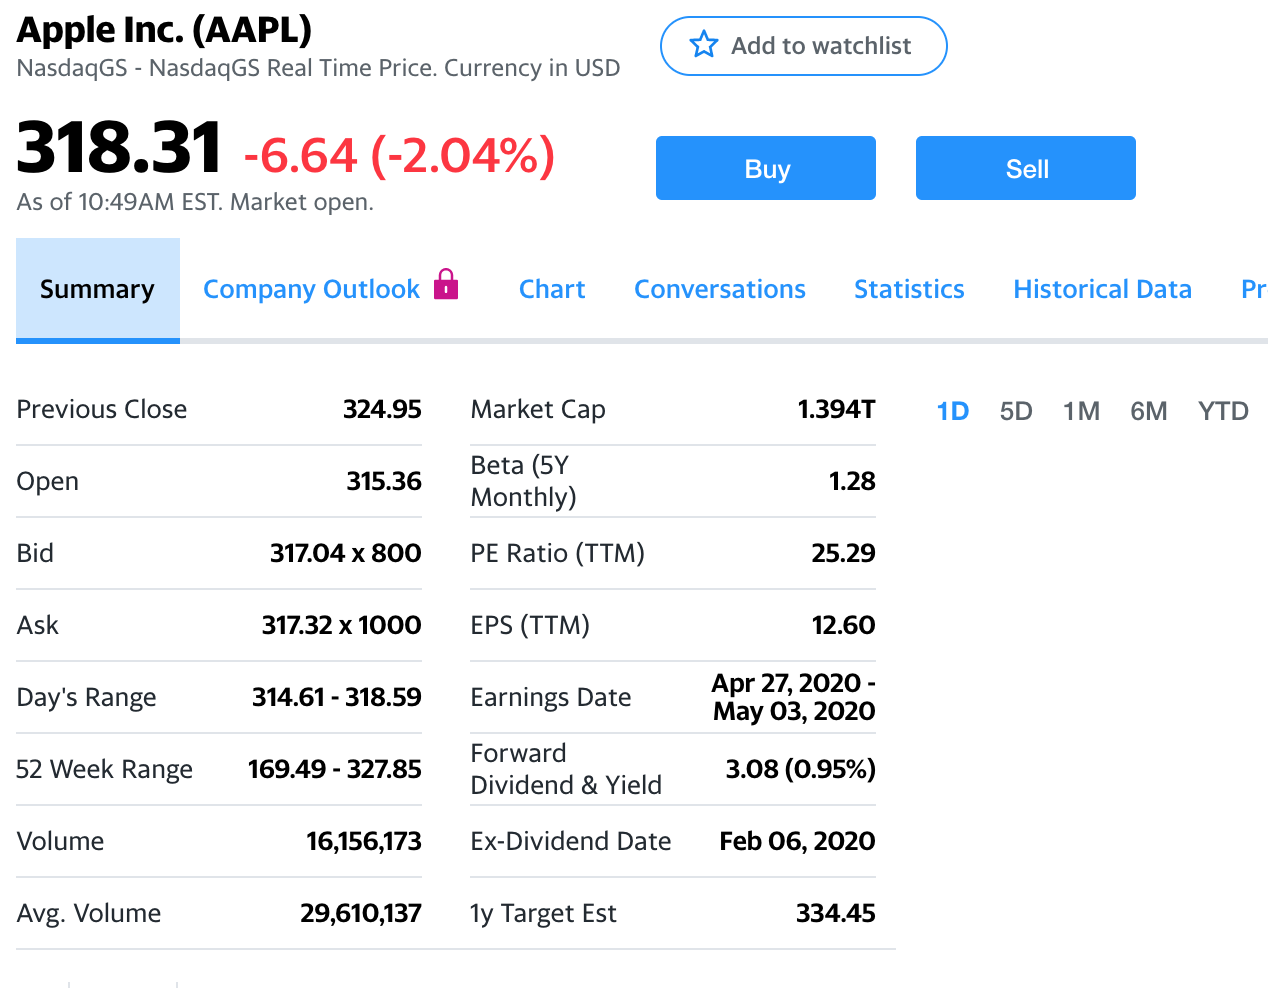The height and width of the screenshot is (988, 1268).
Task: Click the NasdaqGS Real Time Price subtitle
Action: tap(318, 68)
